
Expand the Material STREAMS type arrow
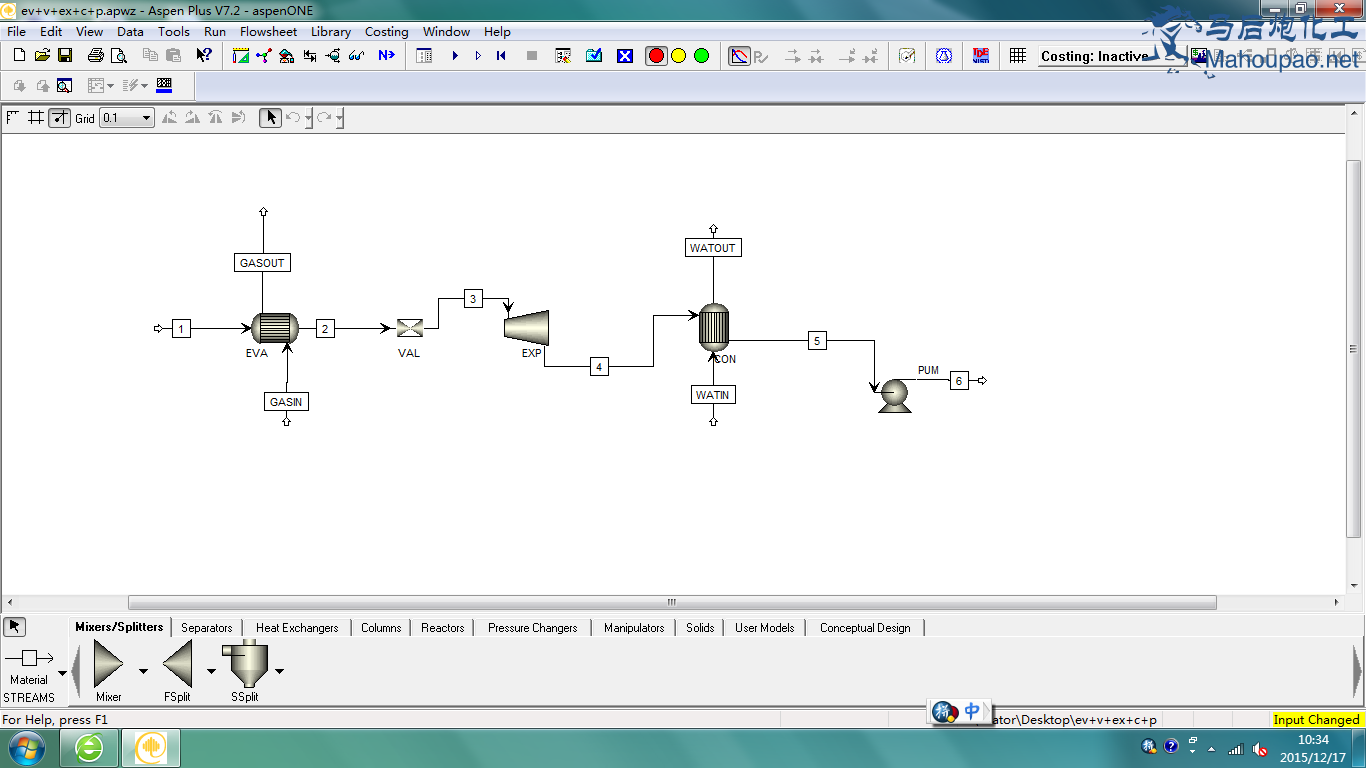point(62,673)
